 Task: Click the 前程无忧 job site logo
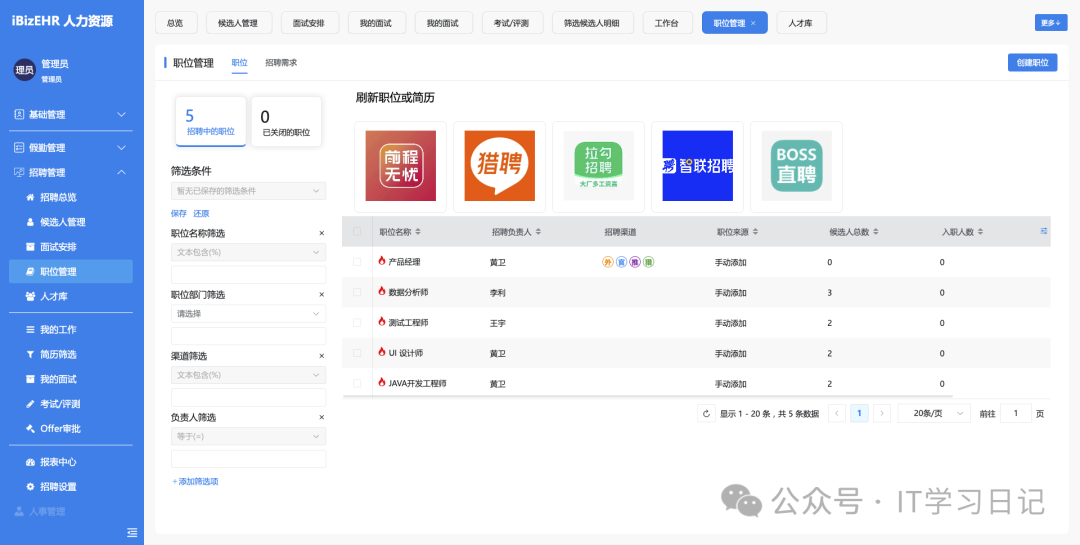400,166
